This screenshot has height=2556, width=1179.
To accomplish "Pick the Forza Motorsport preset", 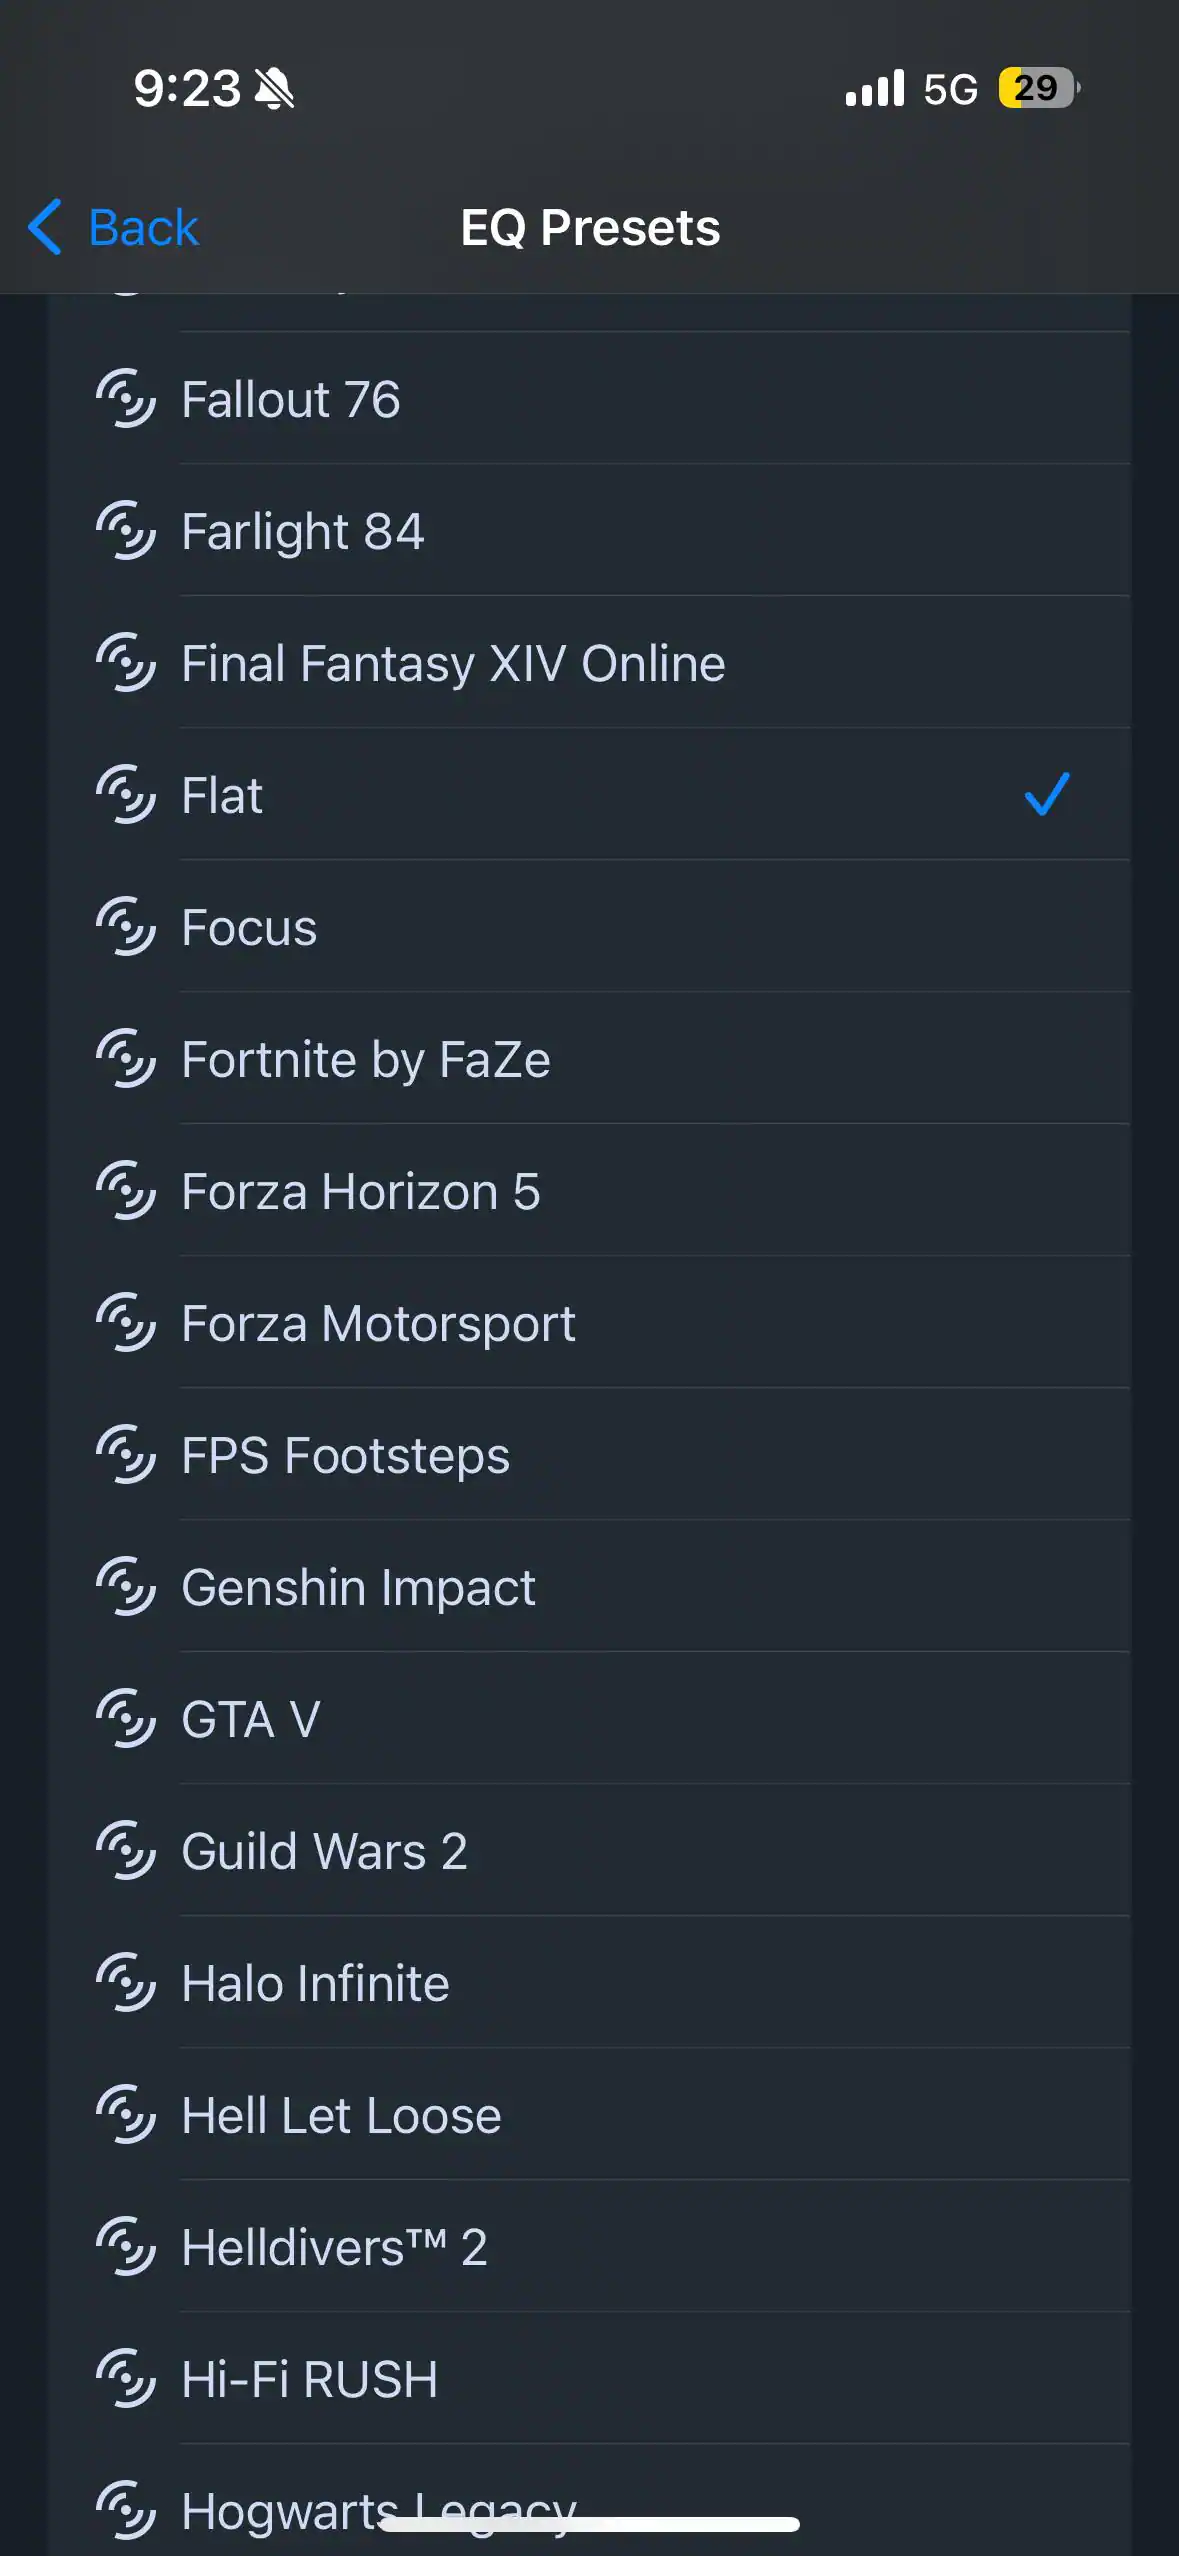I will (x=378, y=1324).
